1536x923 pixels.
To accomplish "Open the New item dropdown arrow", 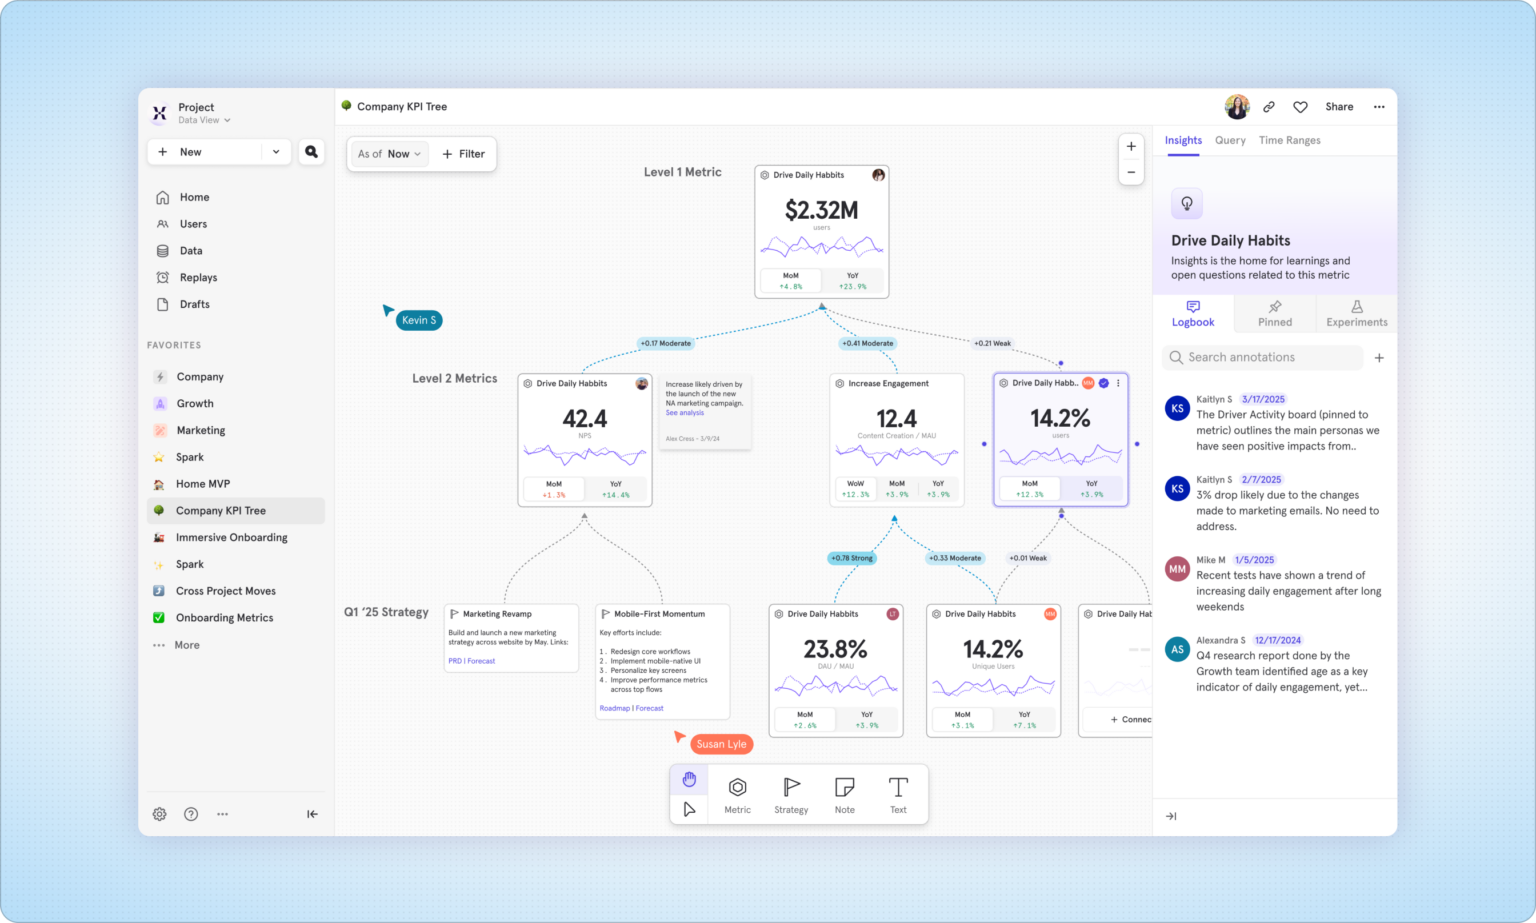I will [x=276, y=151].
